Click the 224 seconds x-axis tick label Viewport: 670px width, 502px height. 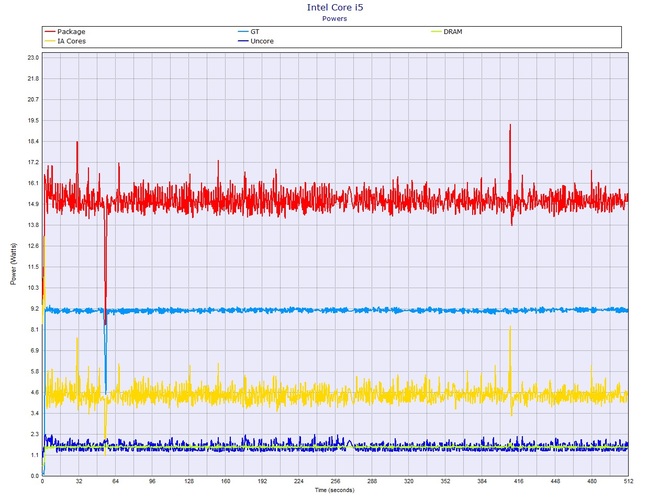(x=299, y=481)
